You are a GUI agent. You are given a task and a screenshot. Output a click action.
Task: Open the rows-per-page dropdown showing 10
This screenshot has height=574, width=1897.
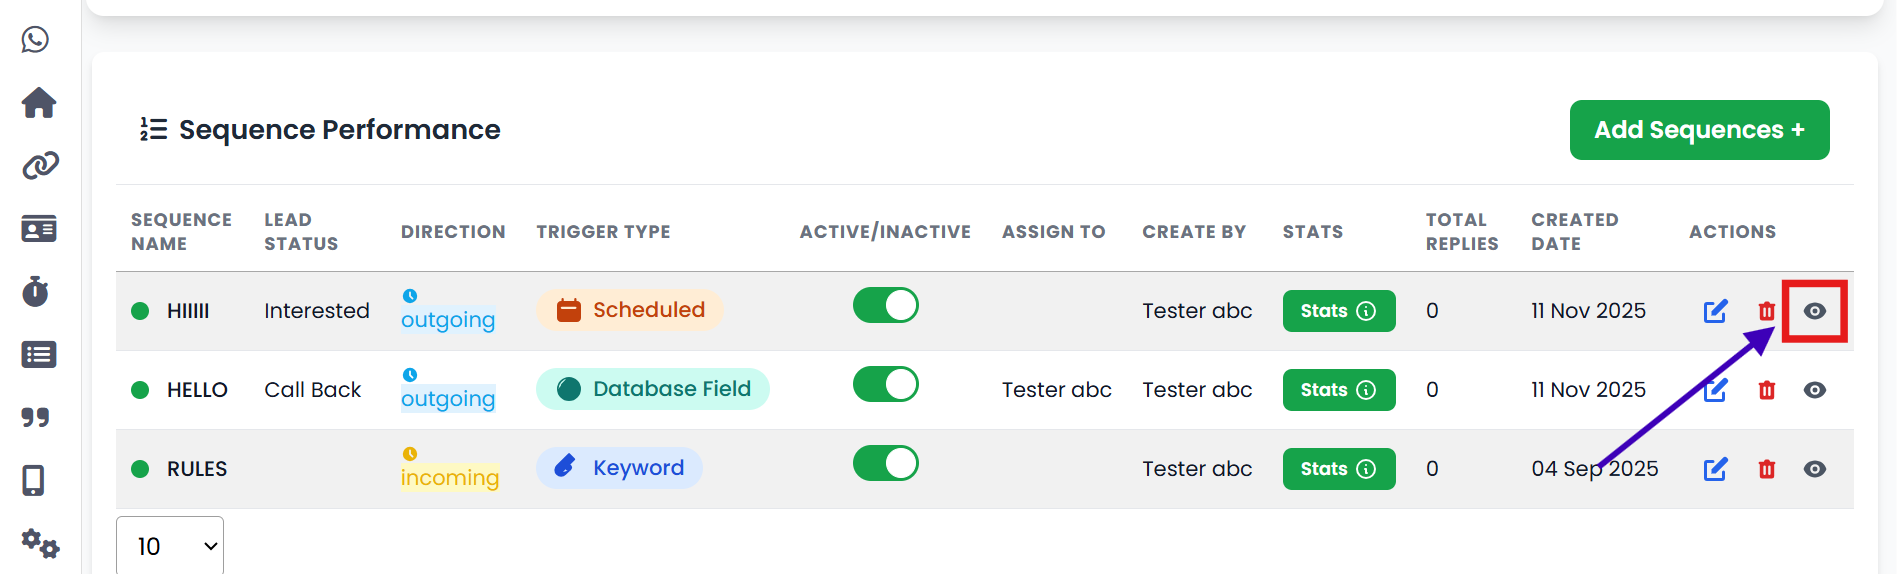pyautogui.click(x=170, y=546)
